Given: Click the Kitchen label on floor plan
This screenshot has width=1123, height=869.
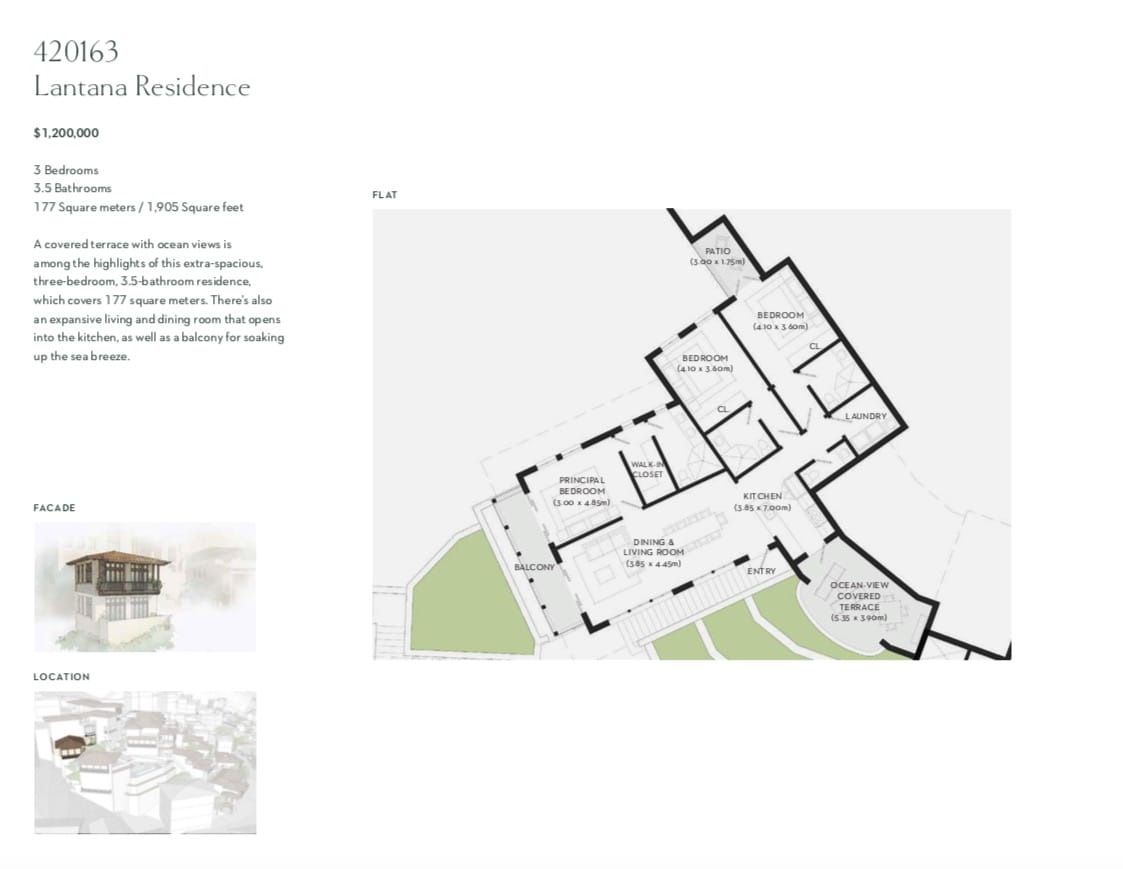Looking at the screenshot, I should click(762, 496).
